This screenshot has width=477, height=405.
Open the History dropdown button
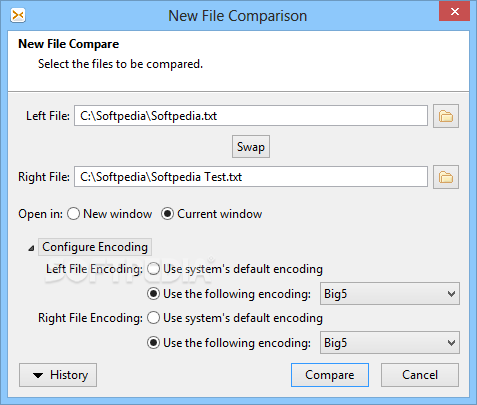coord(58,375)
